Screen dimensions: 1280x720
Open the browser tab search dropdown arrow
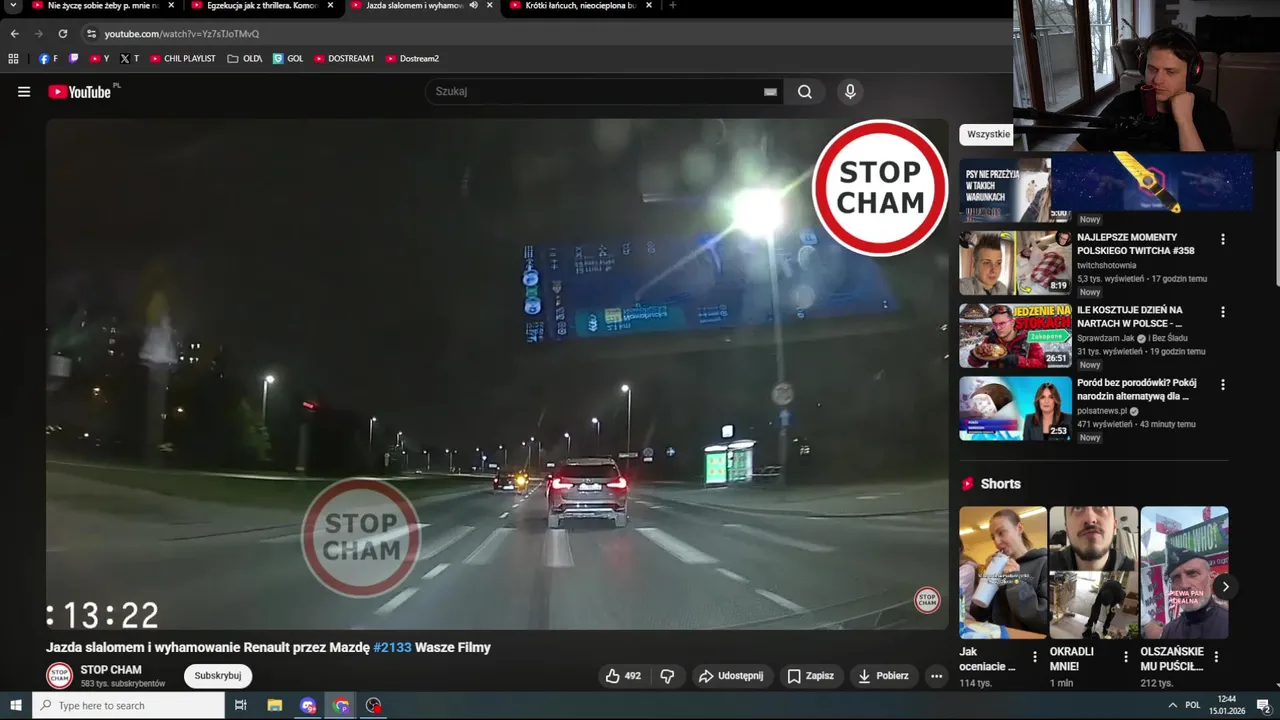point(13,6)
